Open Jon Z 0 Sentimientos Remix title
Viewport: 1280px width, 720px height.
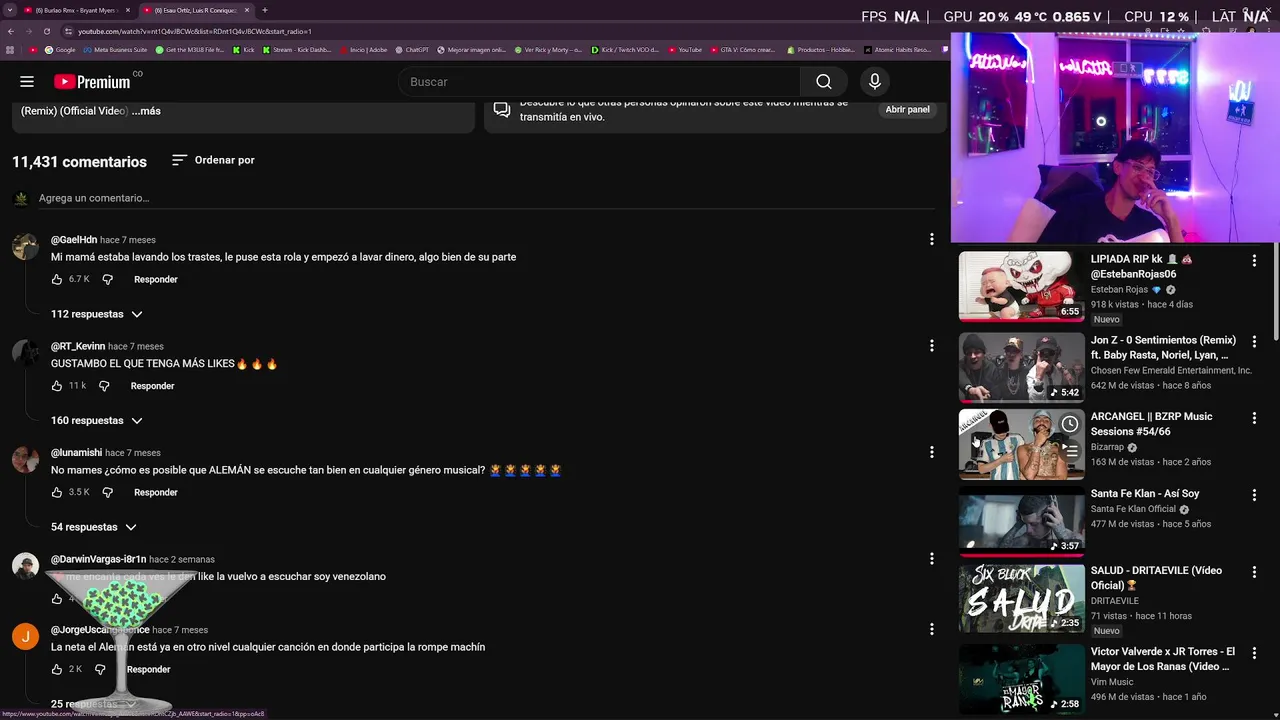tap(1163, 347)
